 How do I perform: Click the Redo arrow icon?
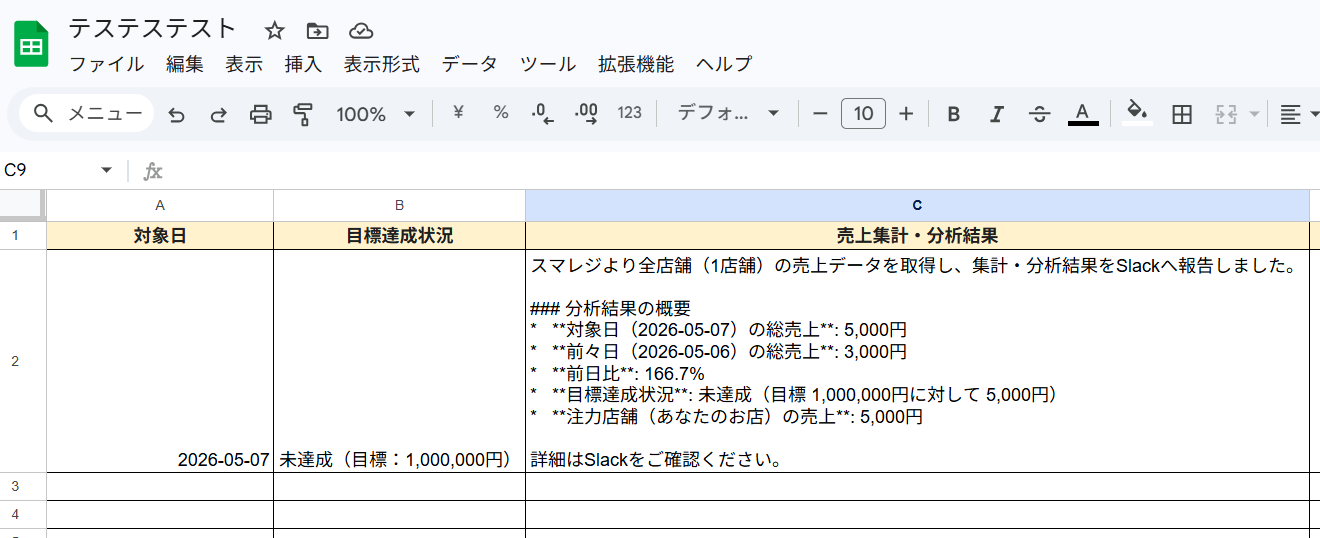(218, 114)
